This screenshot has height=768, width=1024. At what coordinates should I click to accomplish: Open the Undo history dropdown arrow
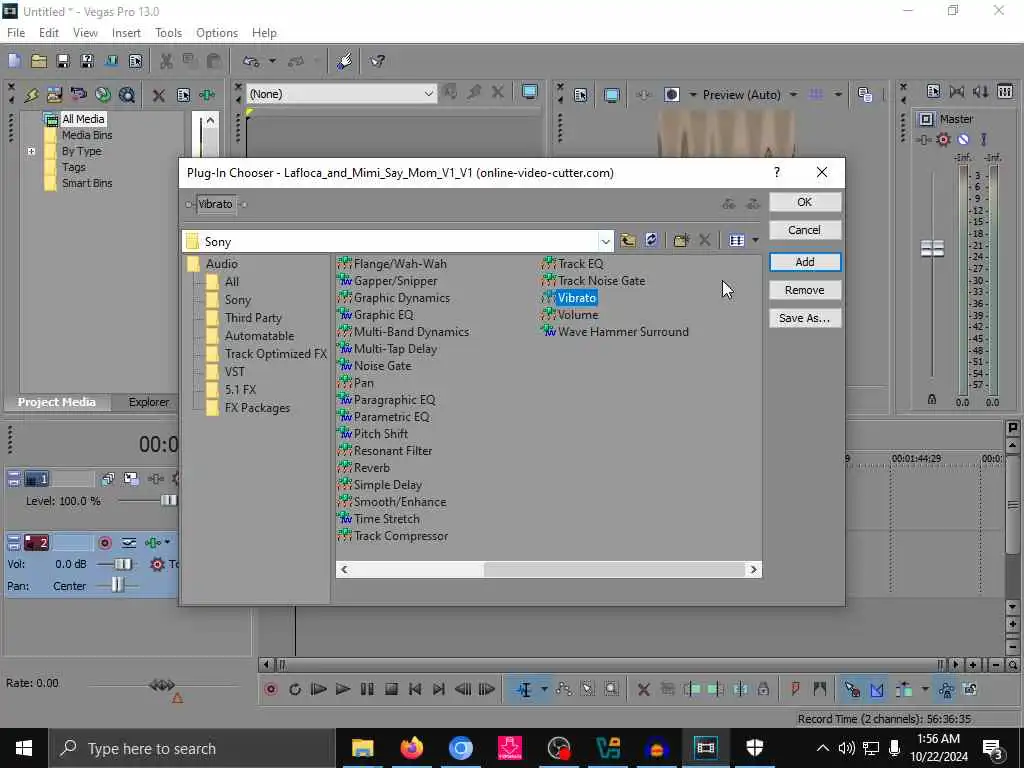coord(272,61)
